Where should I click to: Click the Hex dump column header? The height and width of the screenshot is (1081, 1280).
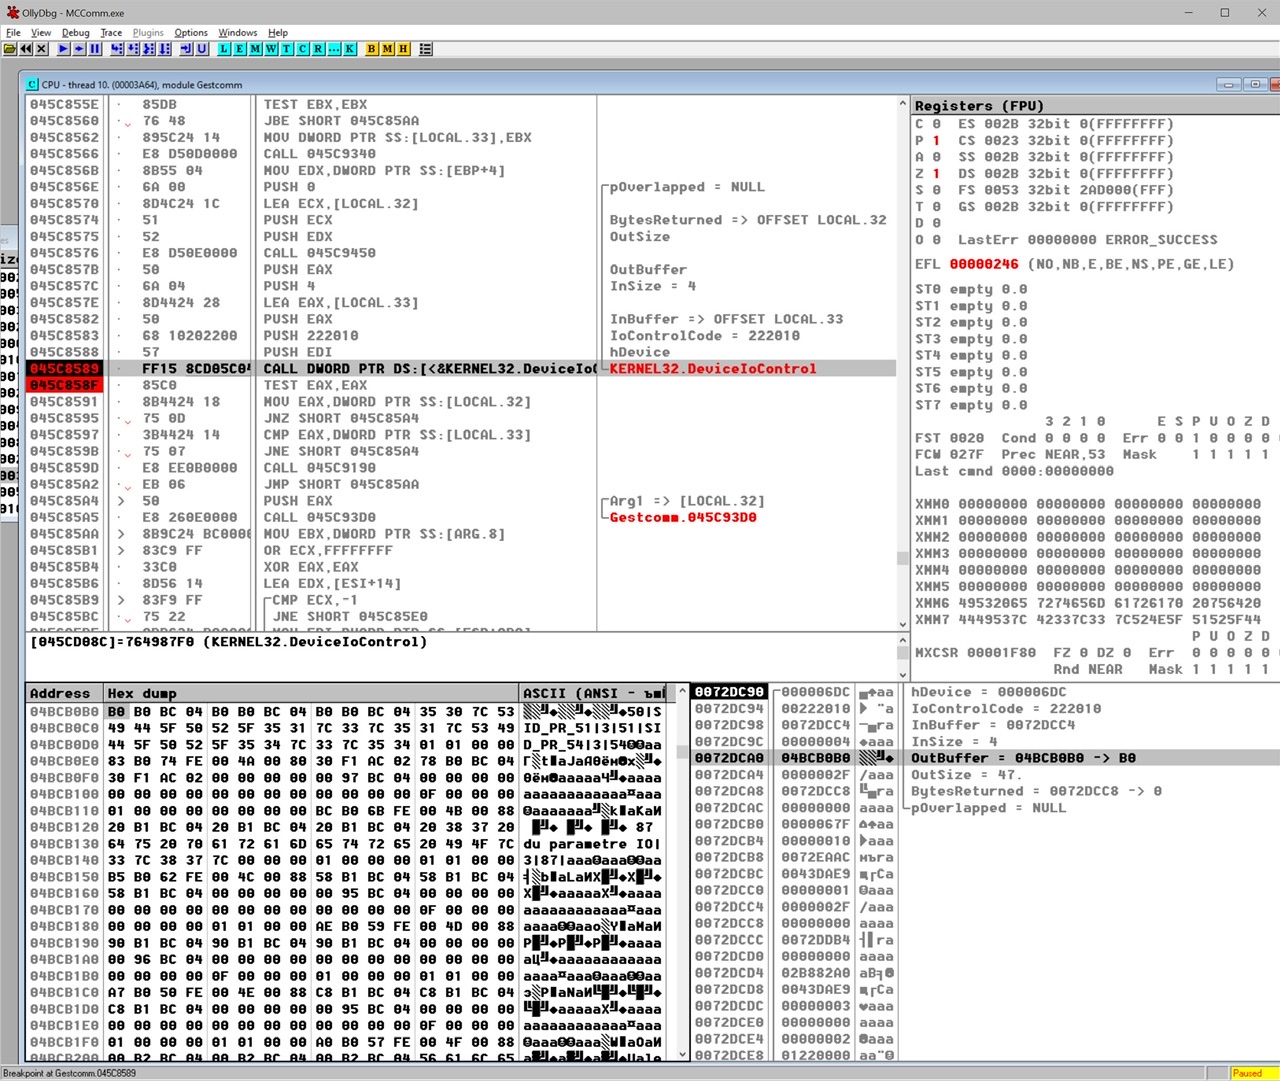pyautogui.click(x=311, y=693)
